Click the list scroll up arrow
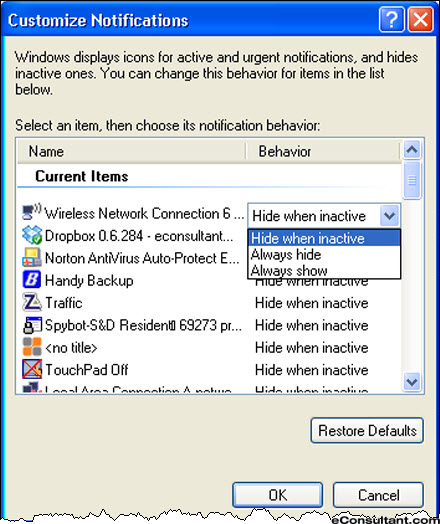The image size is (440, 524). pyautogui.click(x=412, y=149)
